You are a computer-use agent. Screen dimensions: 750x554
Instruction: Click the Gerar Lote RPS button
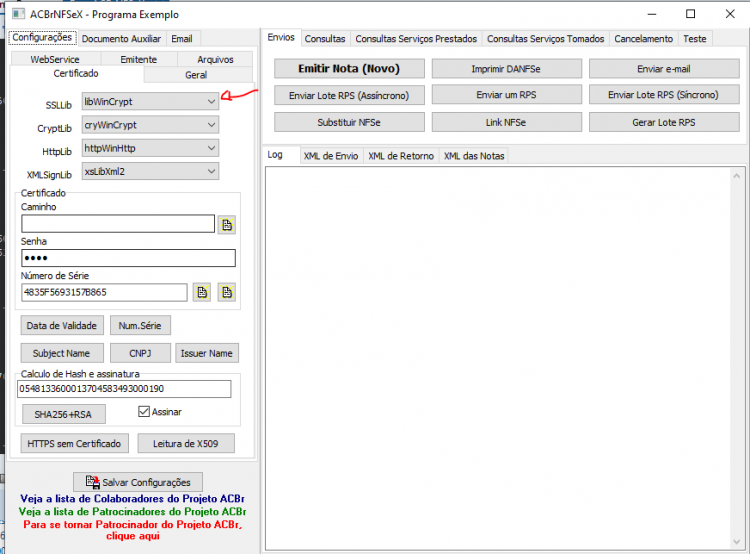664,122
